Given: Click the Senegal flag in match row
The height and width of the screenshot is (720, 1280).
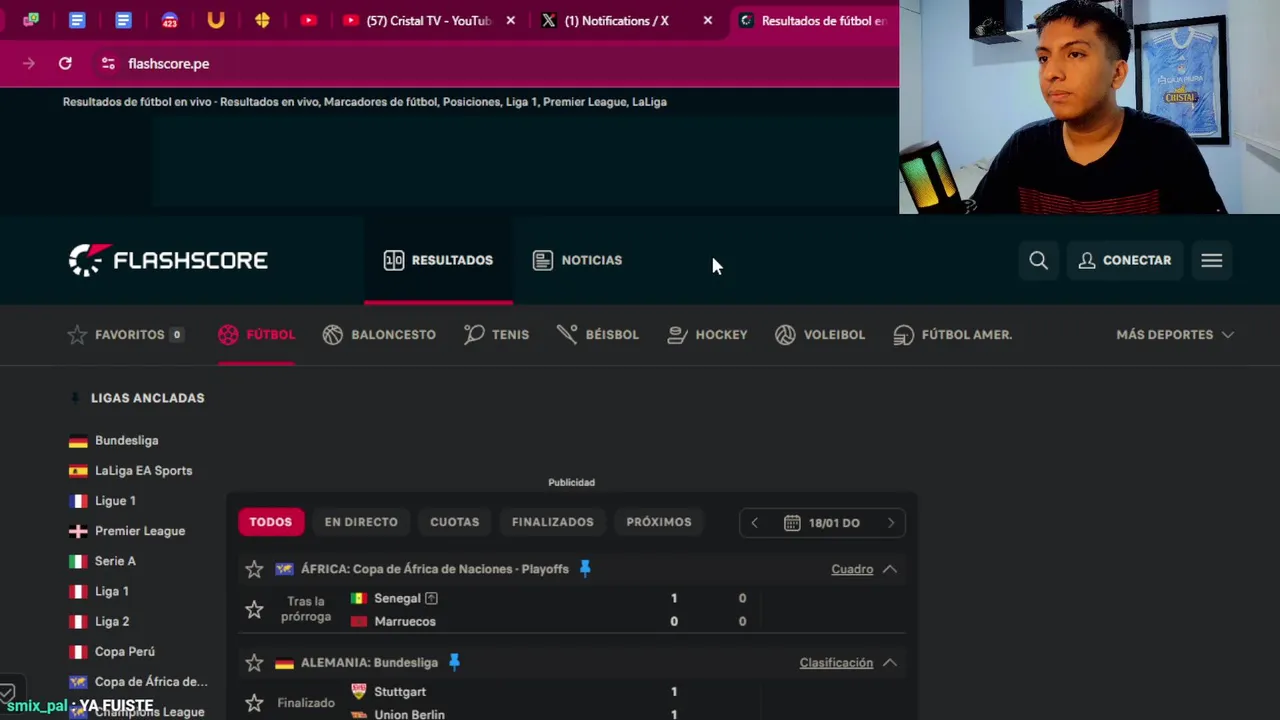Looking at the screenshot, I should [x=358, y=598].
